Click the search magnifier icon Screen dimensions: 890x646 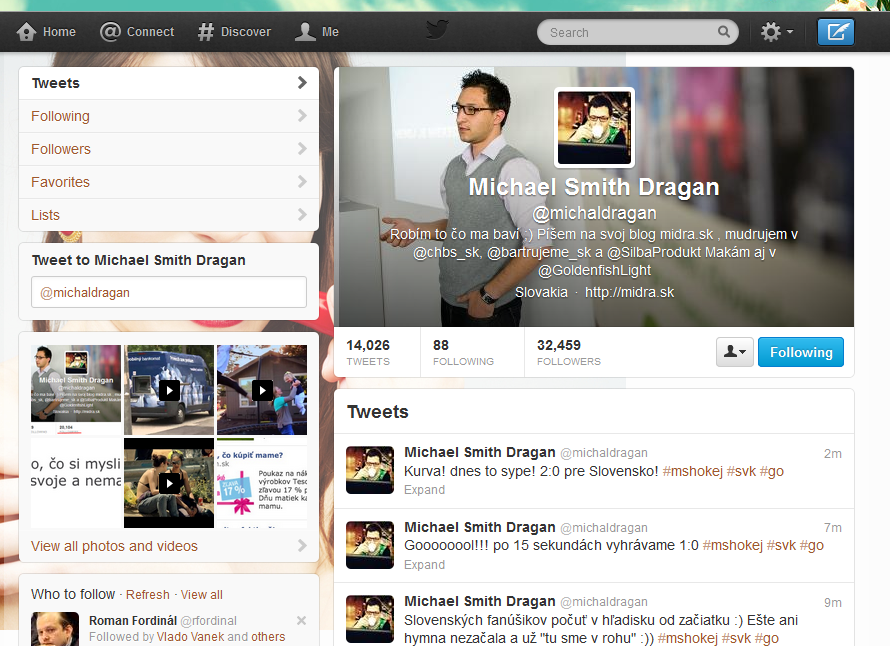(x=724, y=32)
